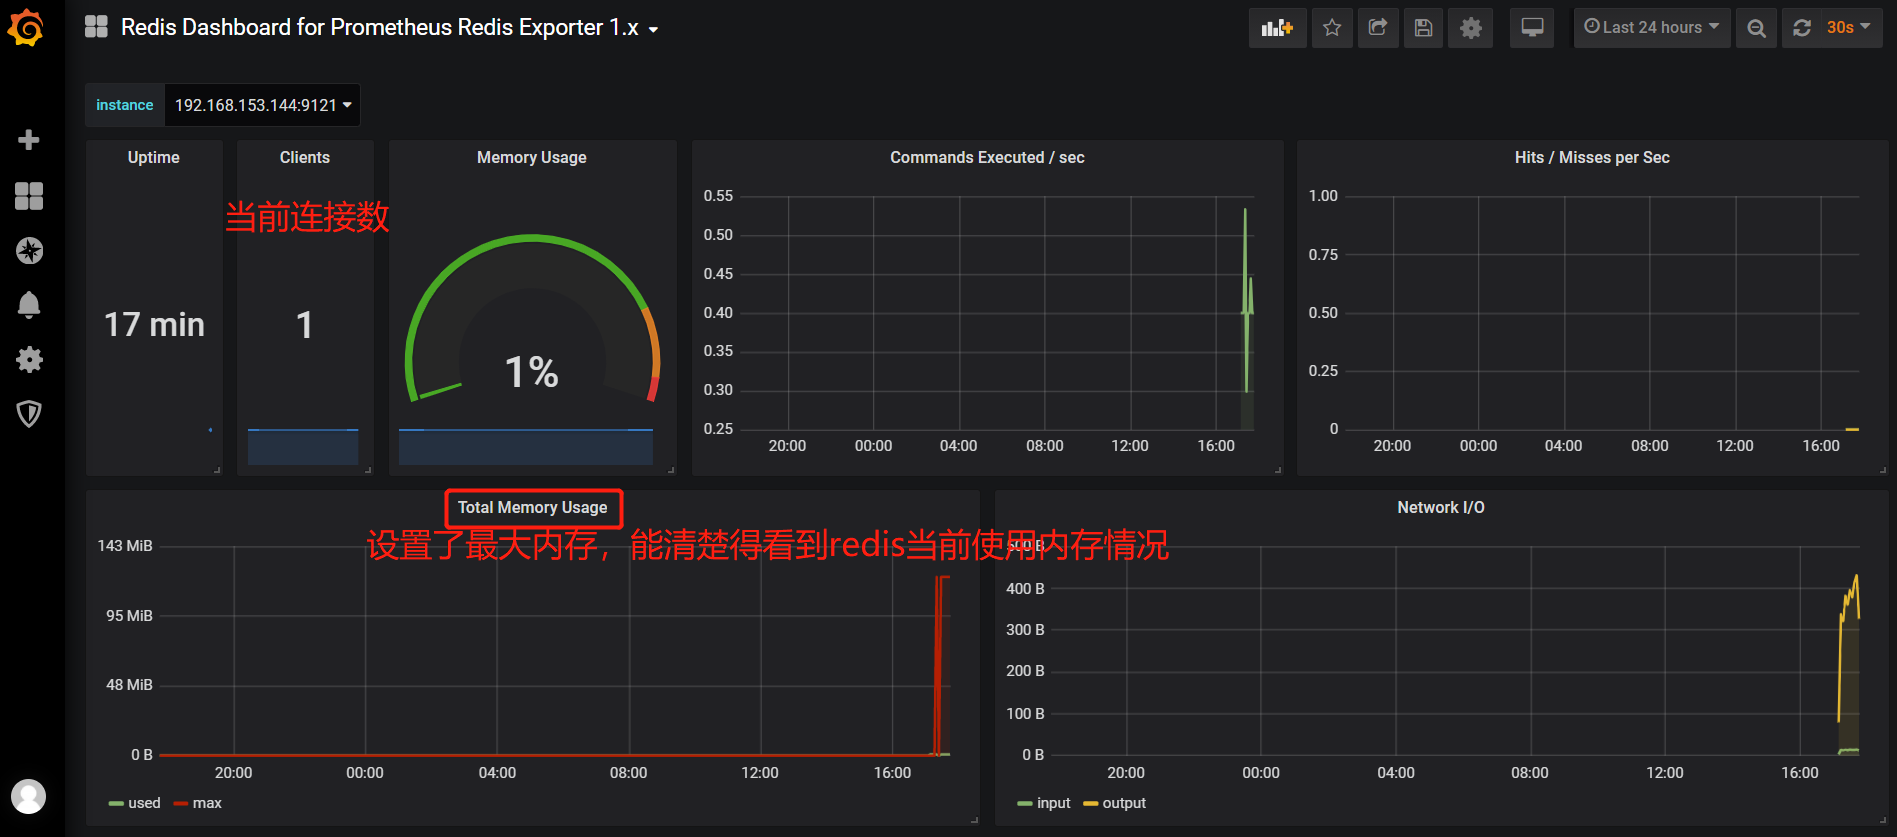Viewport: 1897px width, 837px height.
Task: Open the dashboard title dropdown
Action: (389, 27)
